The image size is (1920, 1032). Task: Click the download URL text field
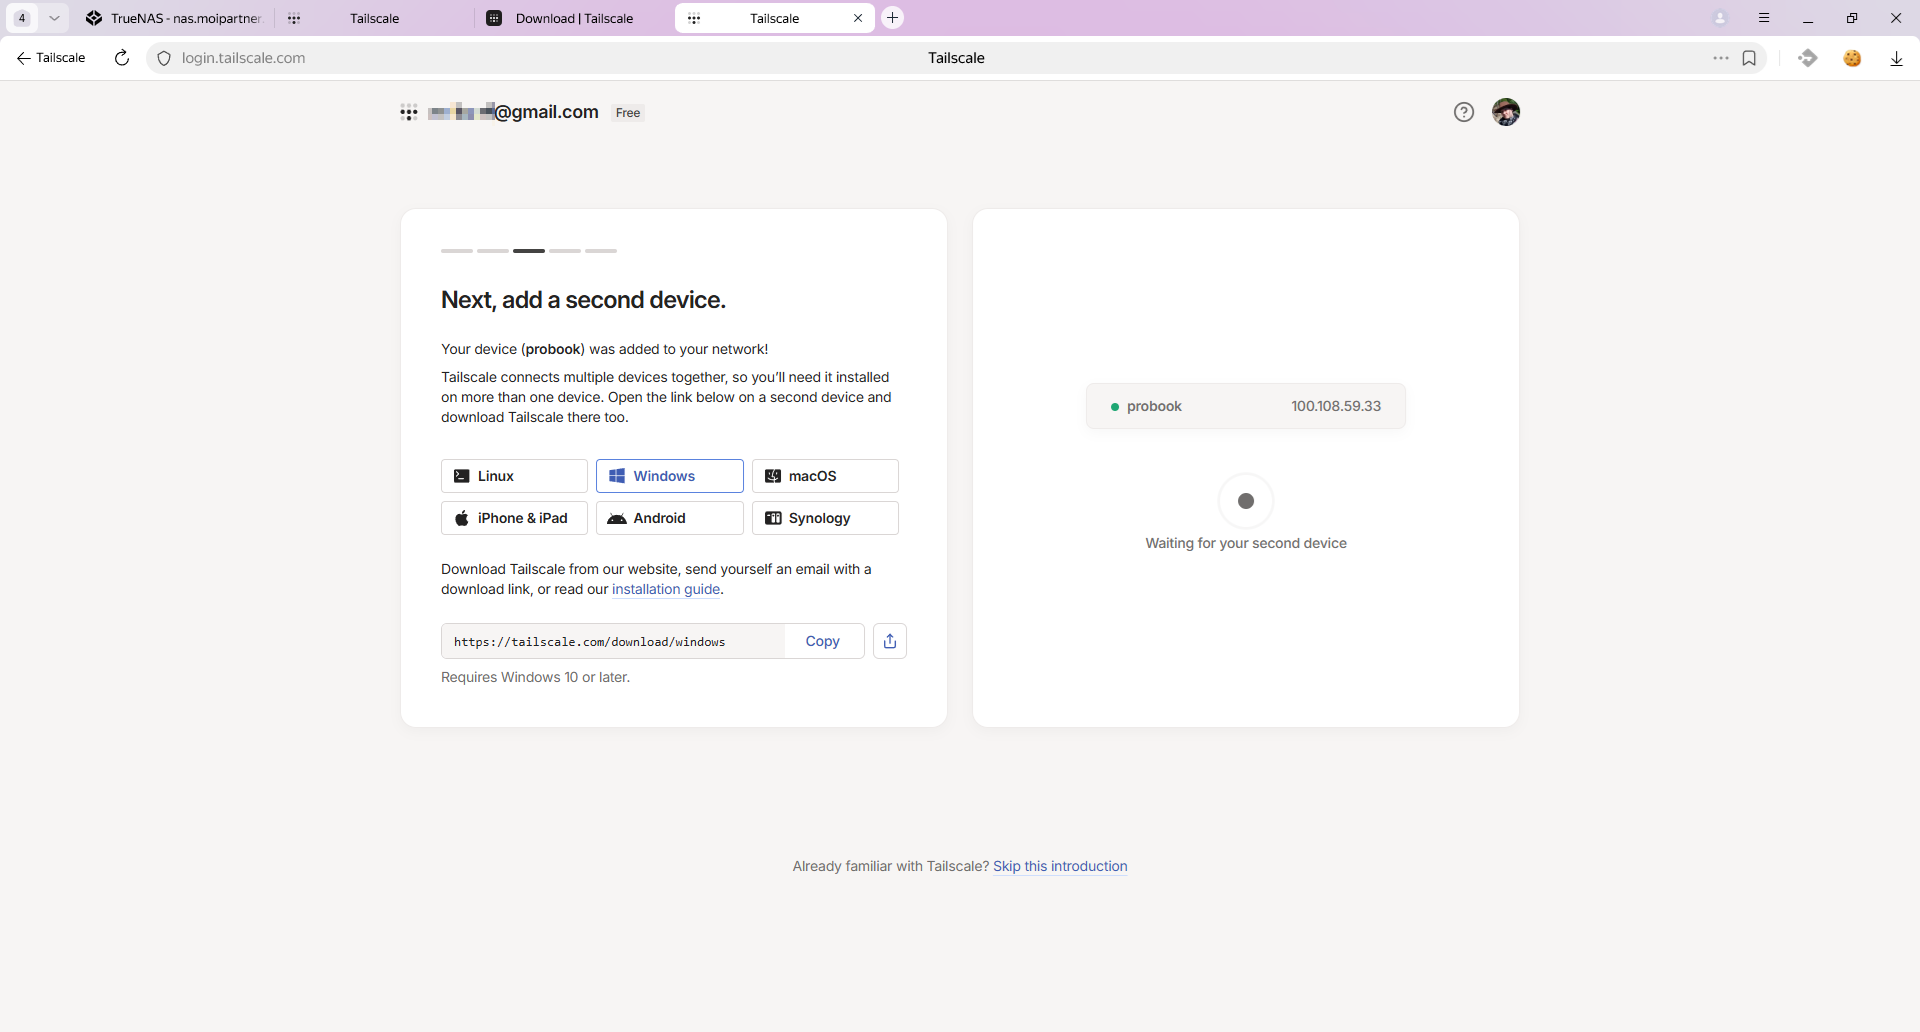point(612,641)
